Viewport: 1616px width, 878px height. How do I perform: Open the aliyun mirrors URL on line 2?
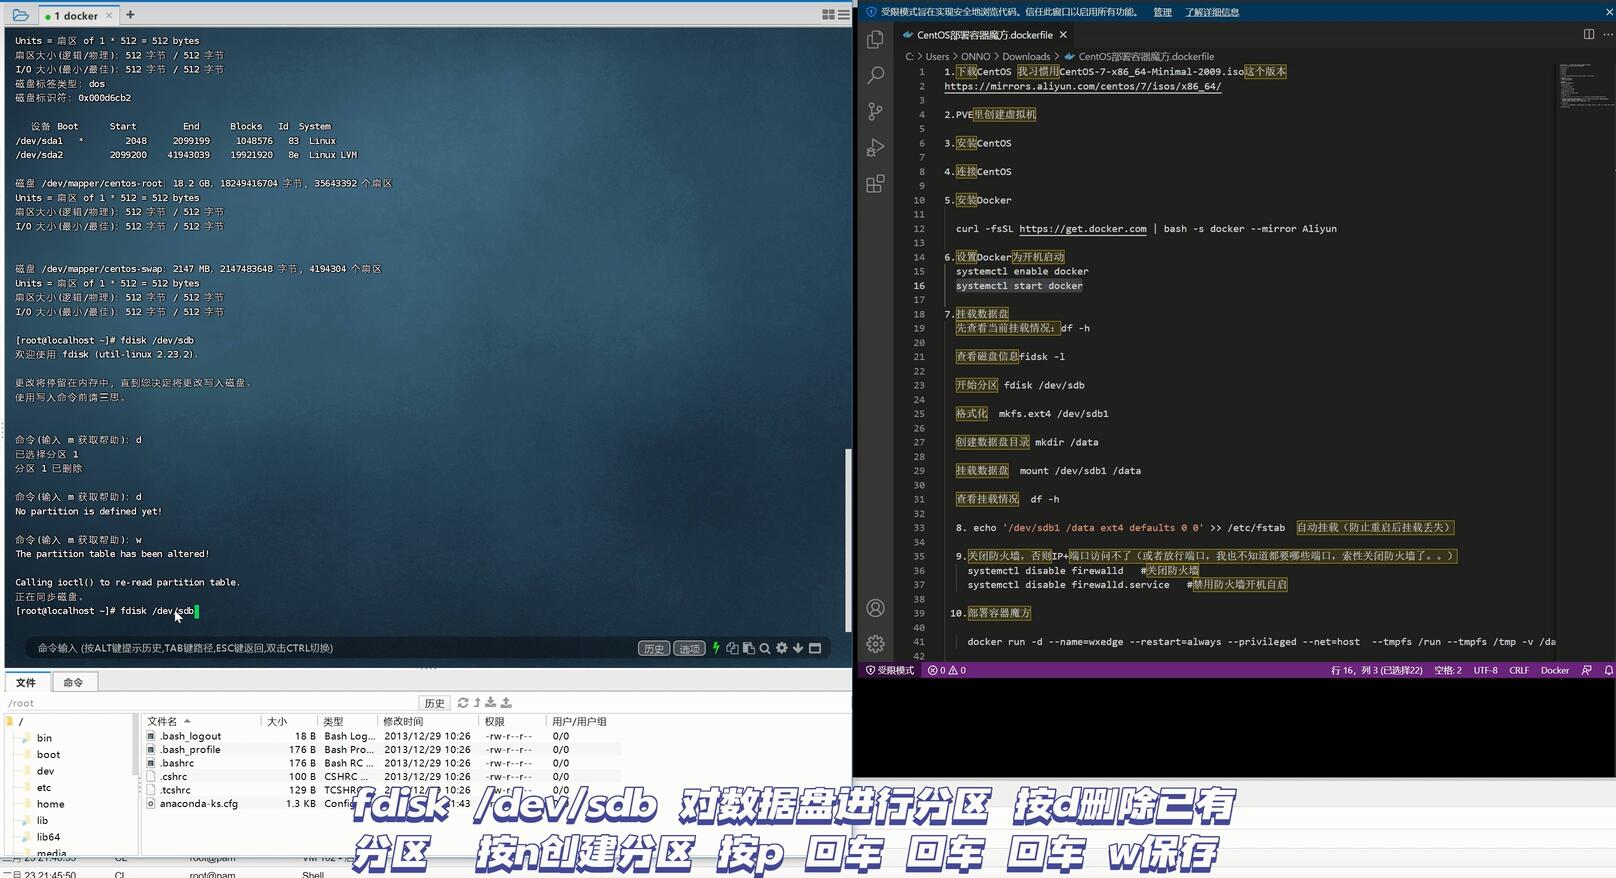pyautogui.click(x=1083, y=86)
